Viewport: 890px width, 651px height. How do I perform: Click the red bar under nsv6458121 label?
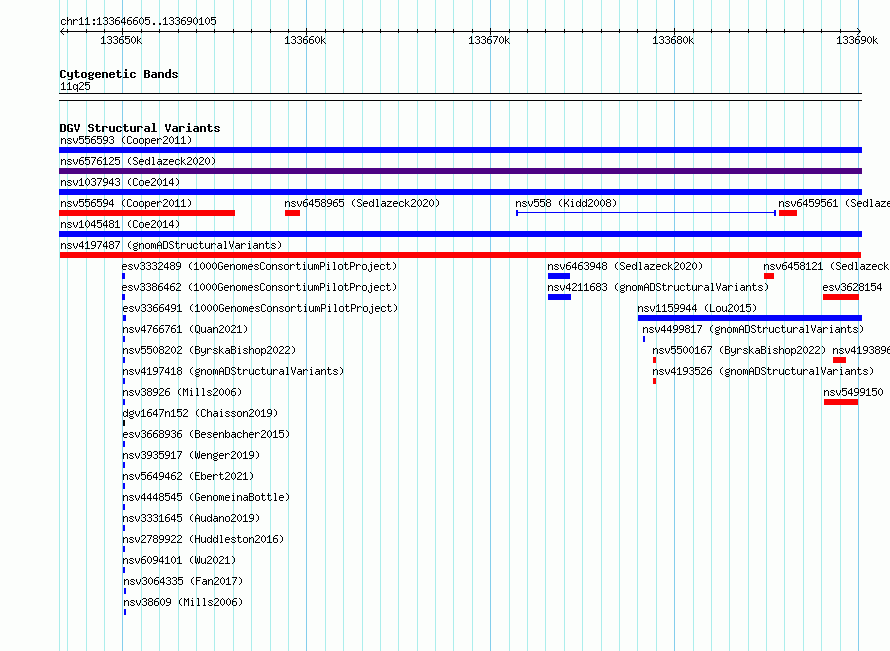click(769, 276)
